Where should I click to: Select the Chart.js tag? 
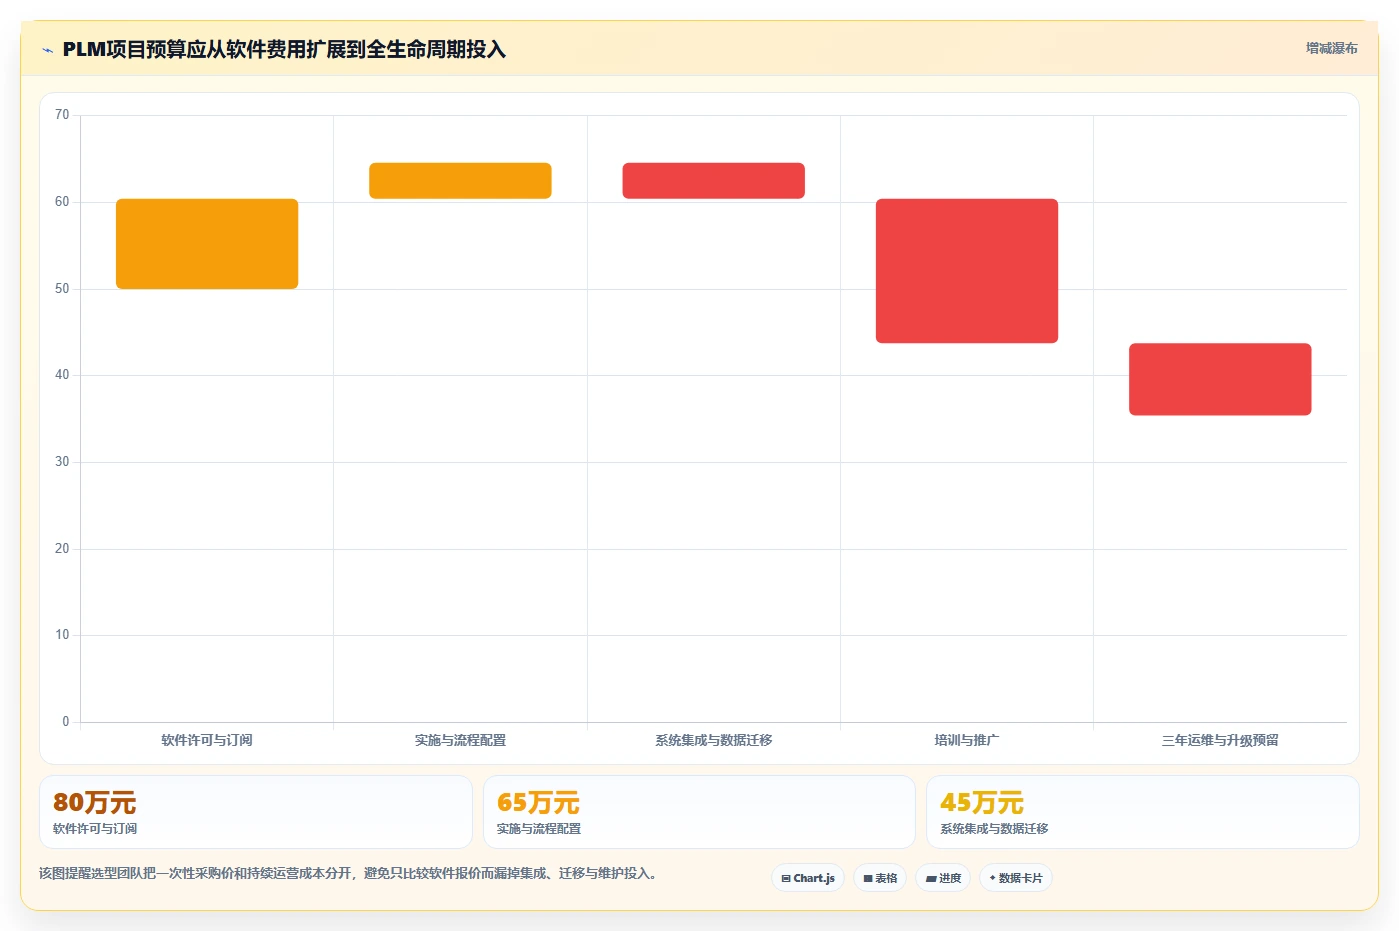tap(808, 878)
